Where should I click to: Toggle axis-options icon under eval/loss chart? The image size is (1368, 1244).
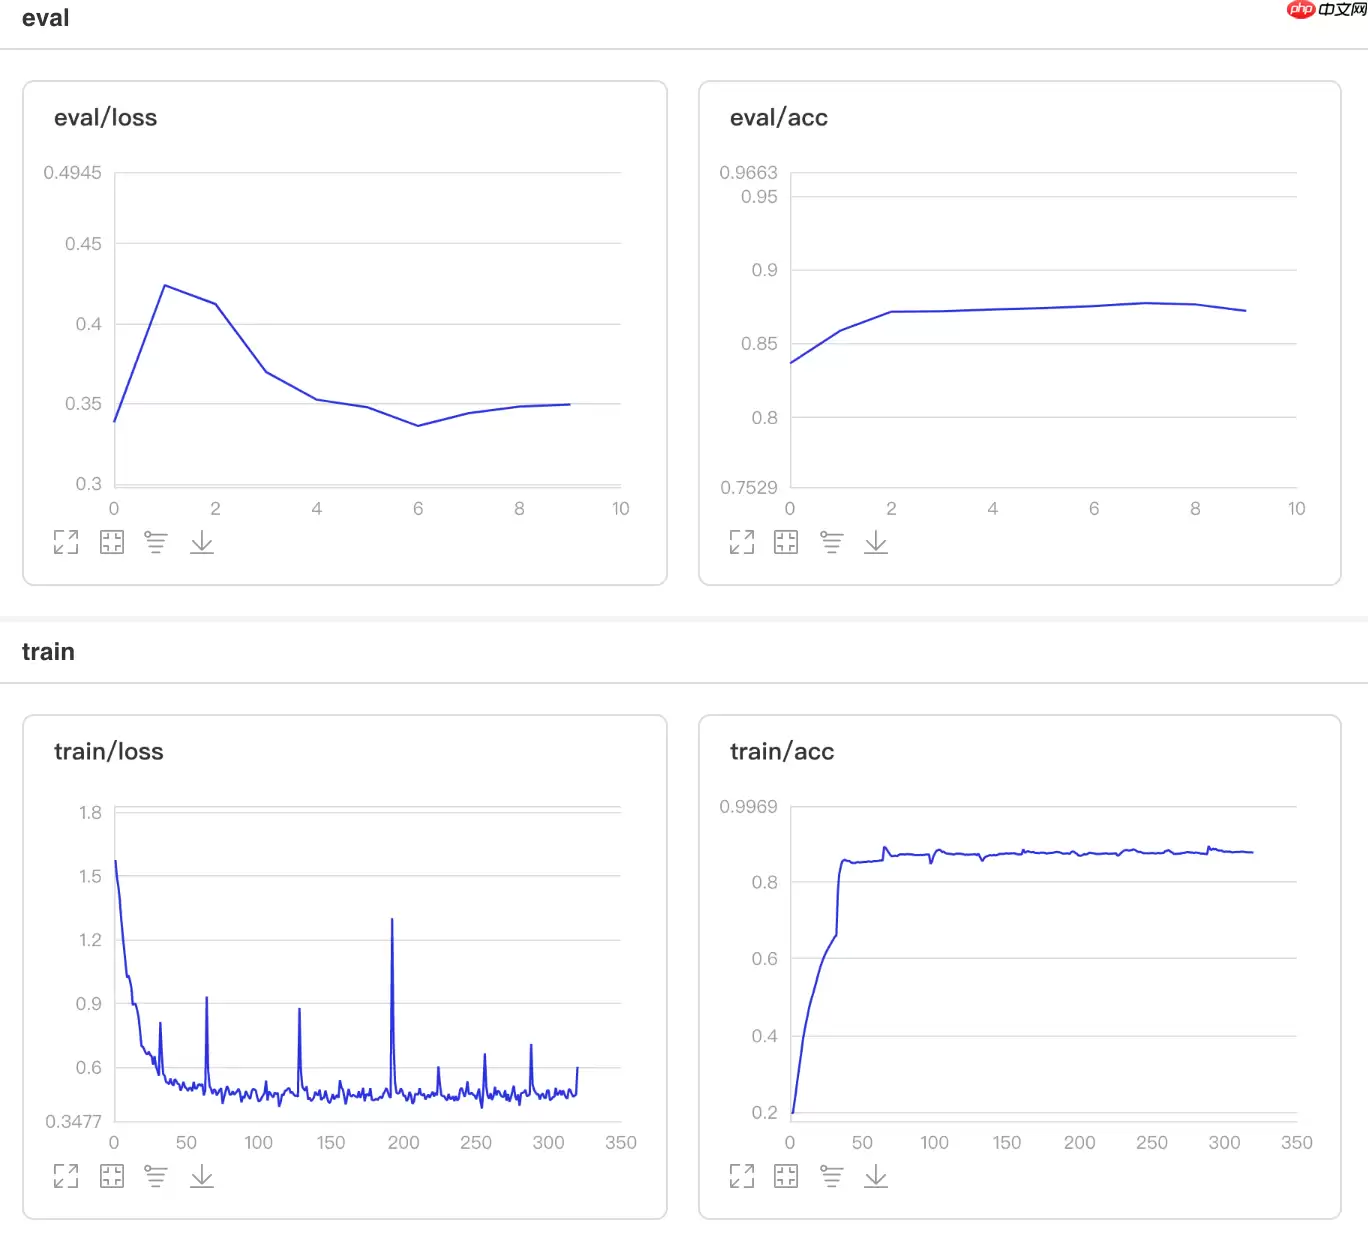[x=156, y=542]
